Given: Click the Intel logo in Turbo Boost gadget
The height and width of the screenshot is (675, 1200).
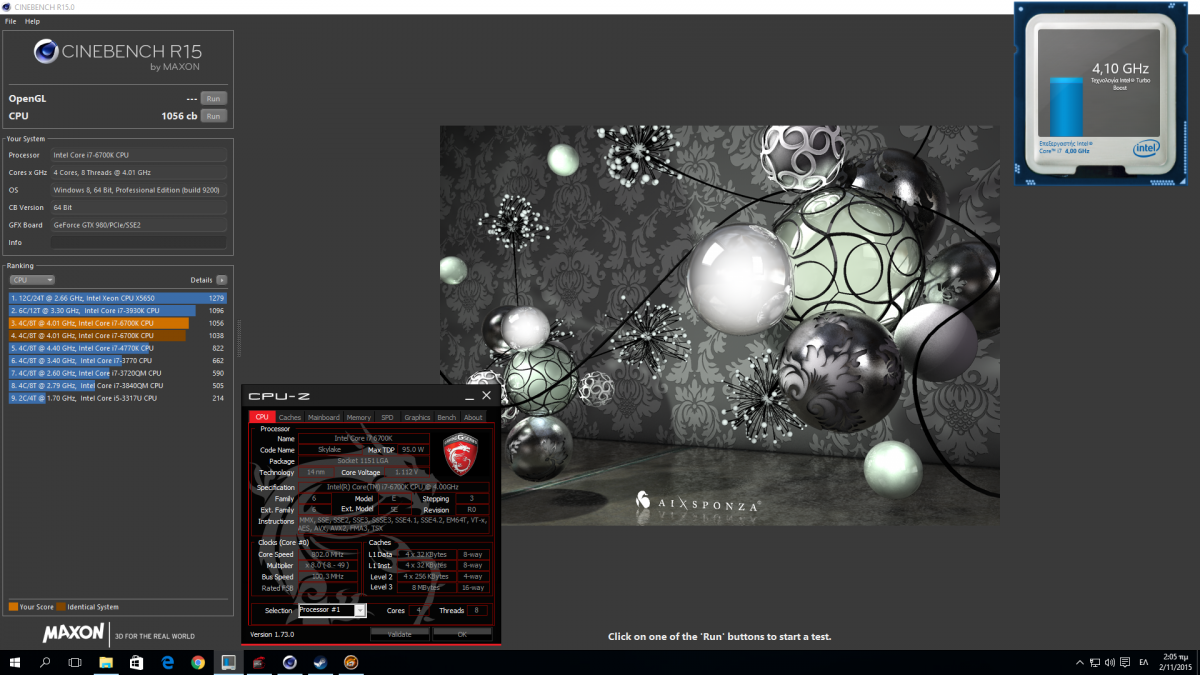Looking at the screenshot, I should pyautogui.click(x=1146, y=148).
